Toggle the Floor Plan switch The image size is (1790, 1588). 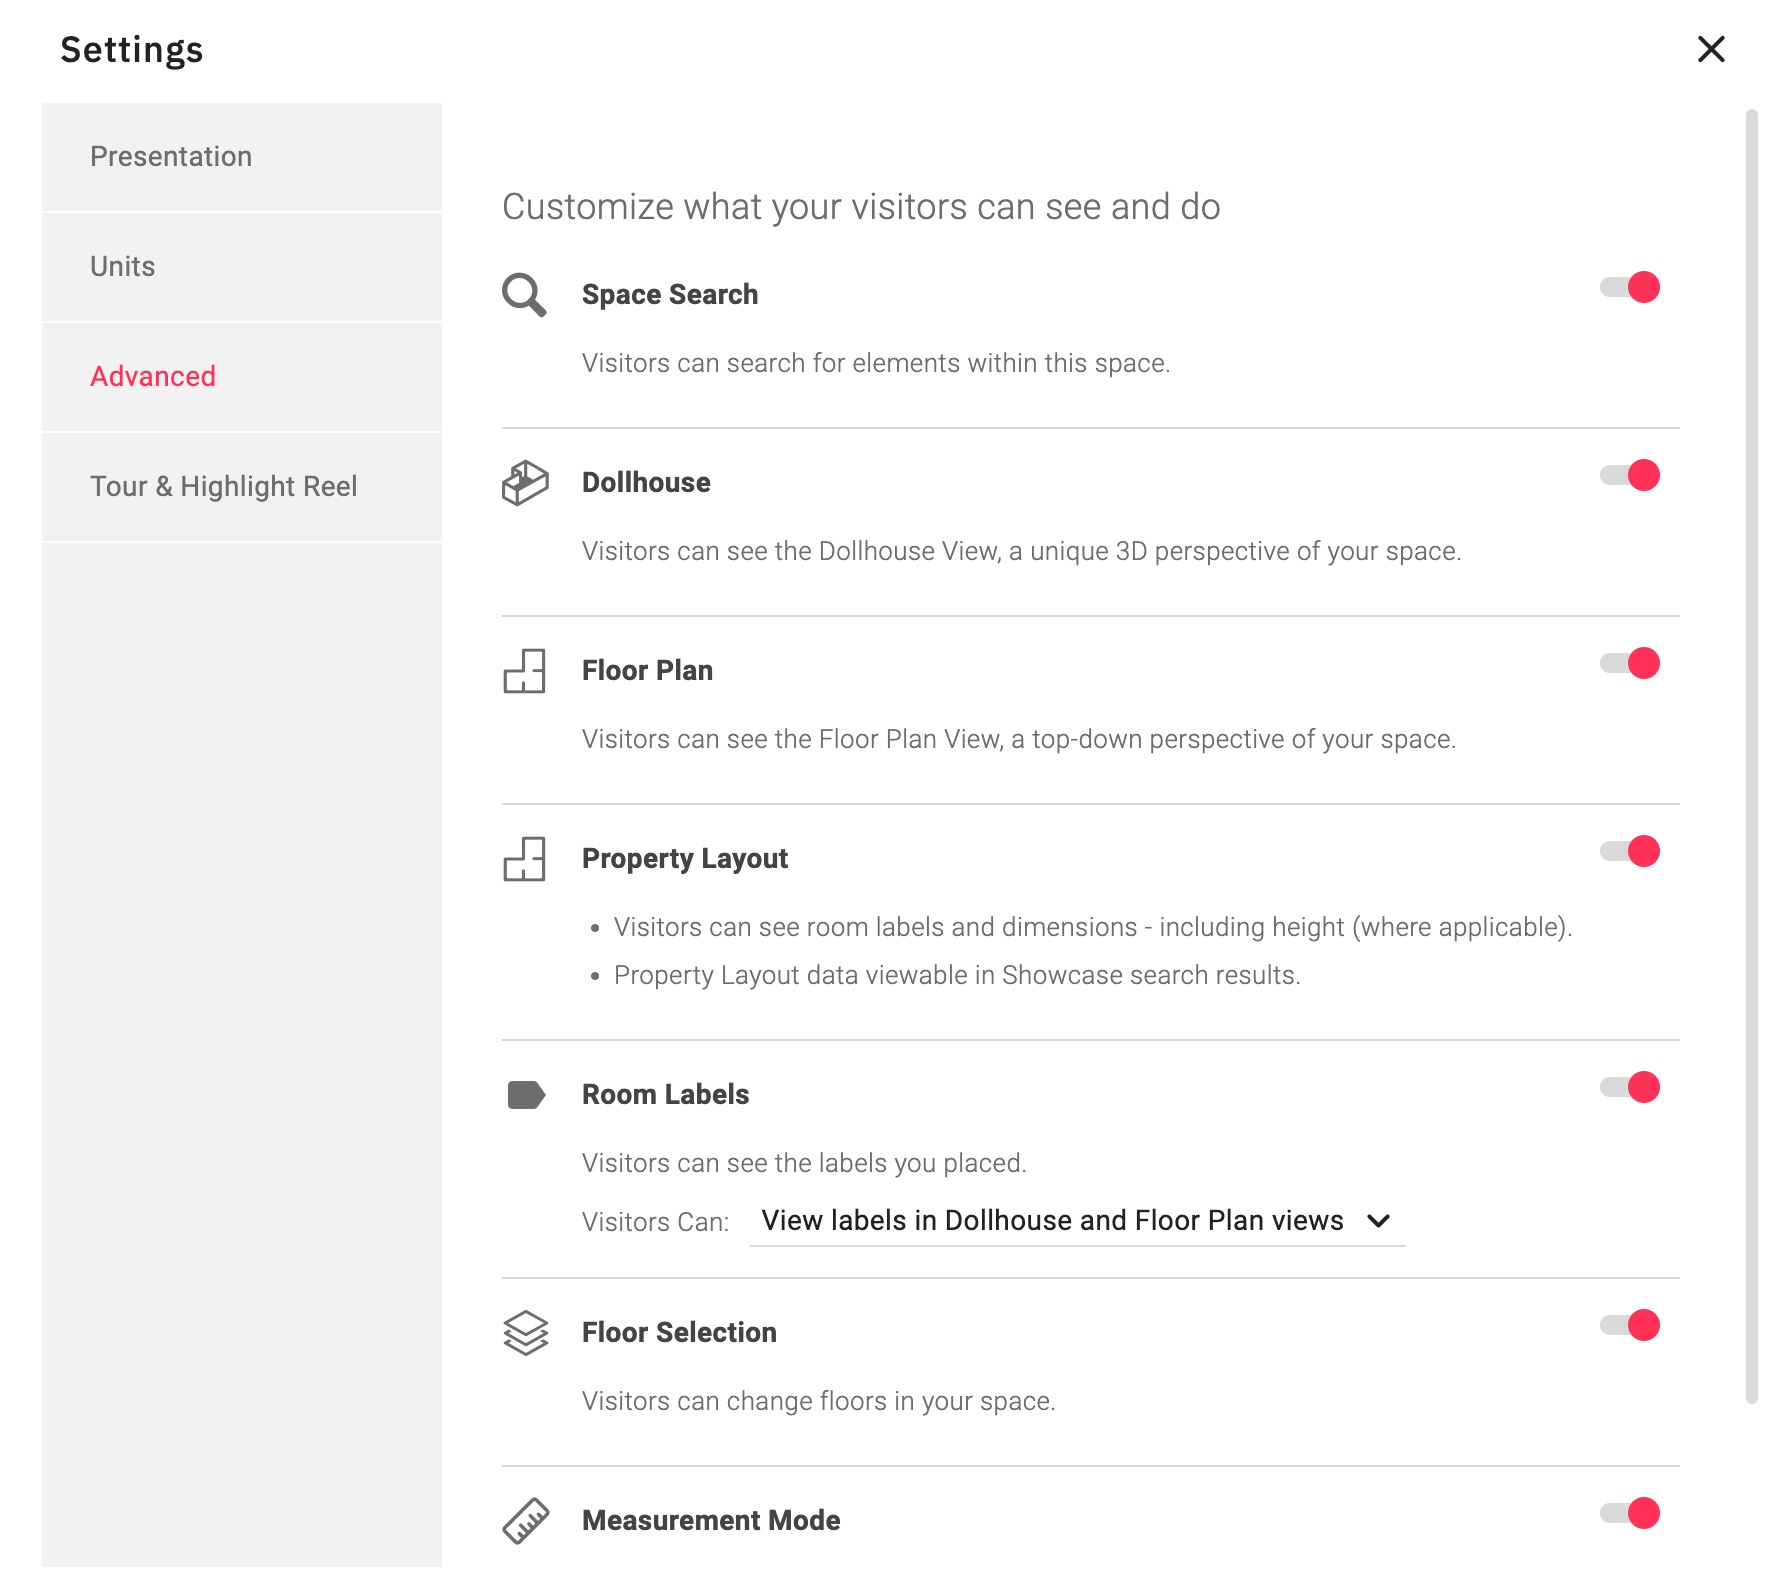point(1630,663)
